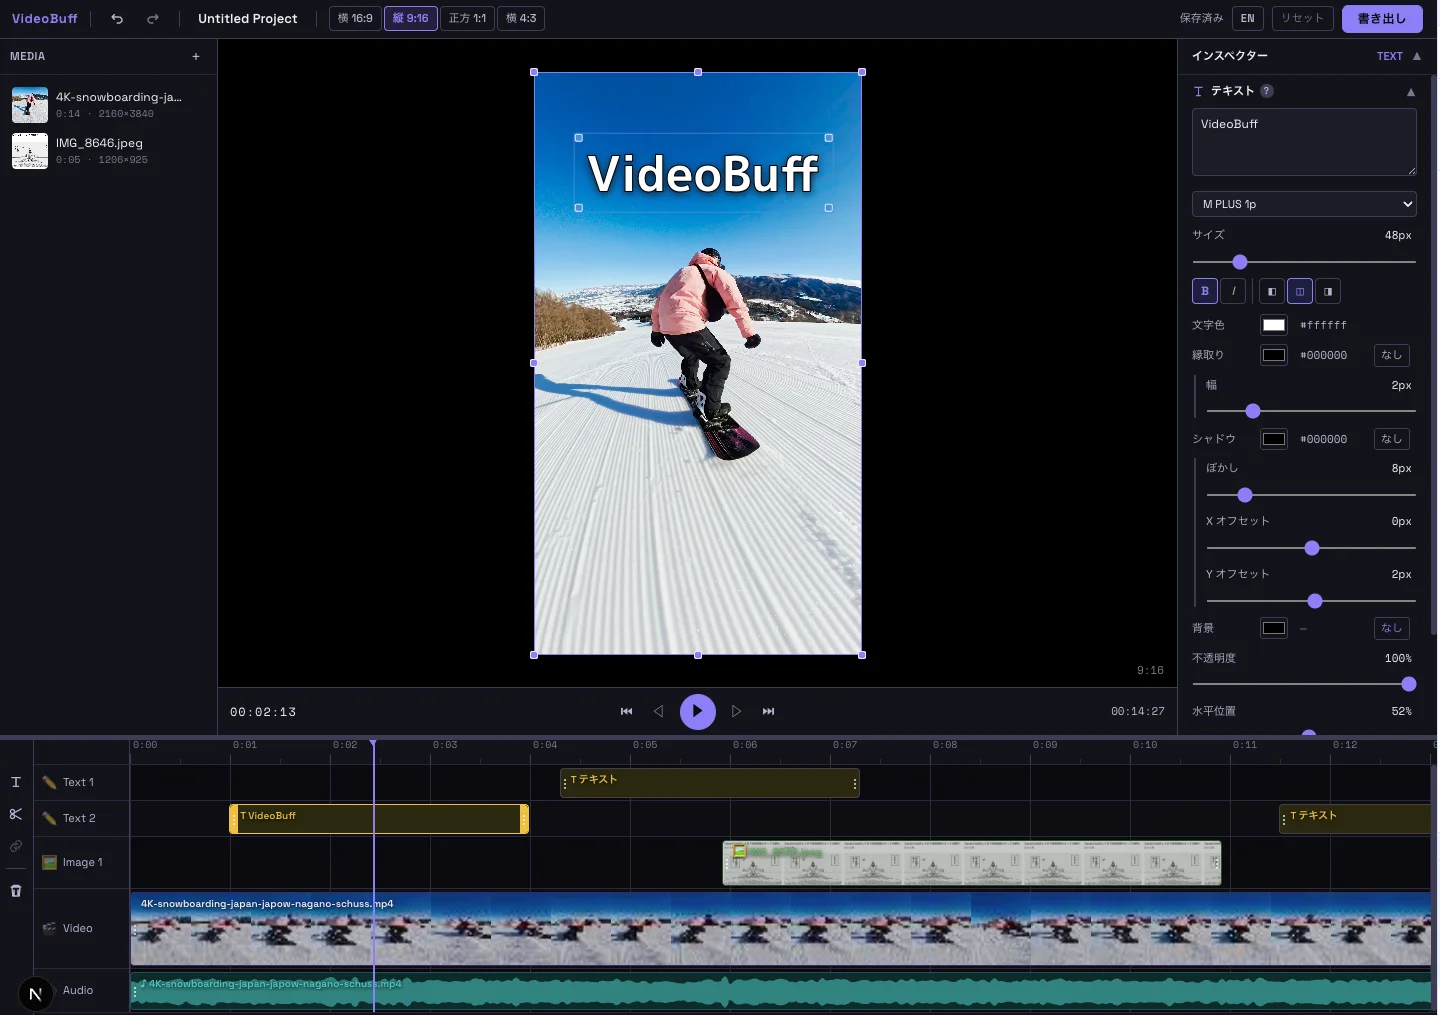This screenshot has width=1440, height=1015.
Task: Switch language using the EN button
Action: point(1248,18)
